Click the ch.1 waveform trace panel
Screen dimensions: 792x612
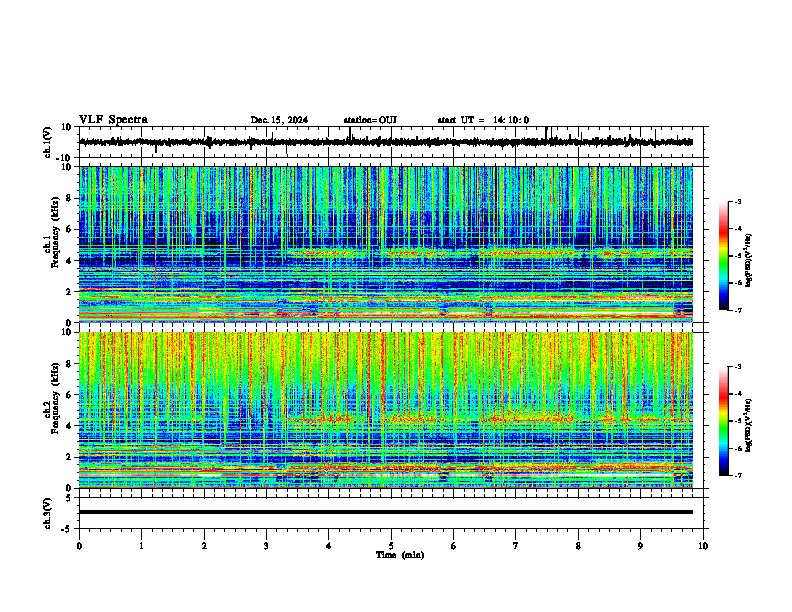[391, 142]
